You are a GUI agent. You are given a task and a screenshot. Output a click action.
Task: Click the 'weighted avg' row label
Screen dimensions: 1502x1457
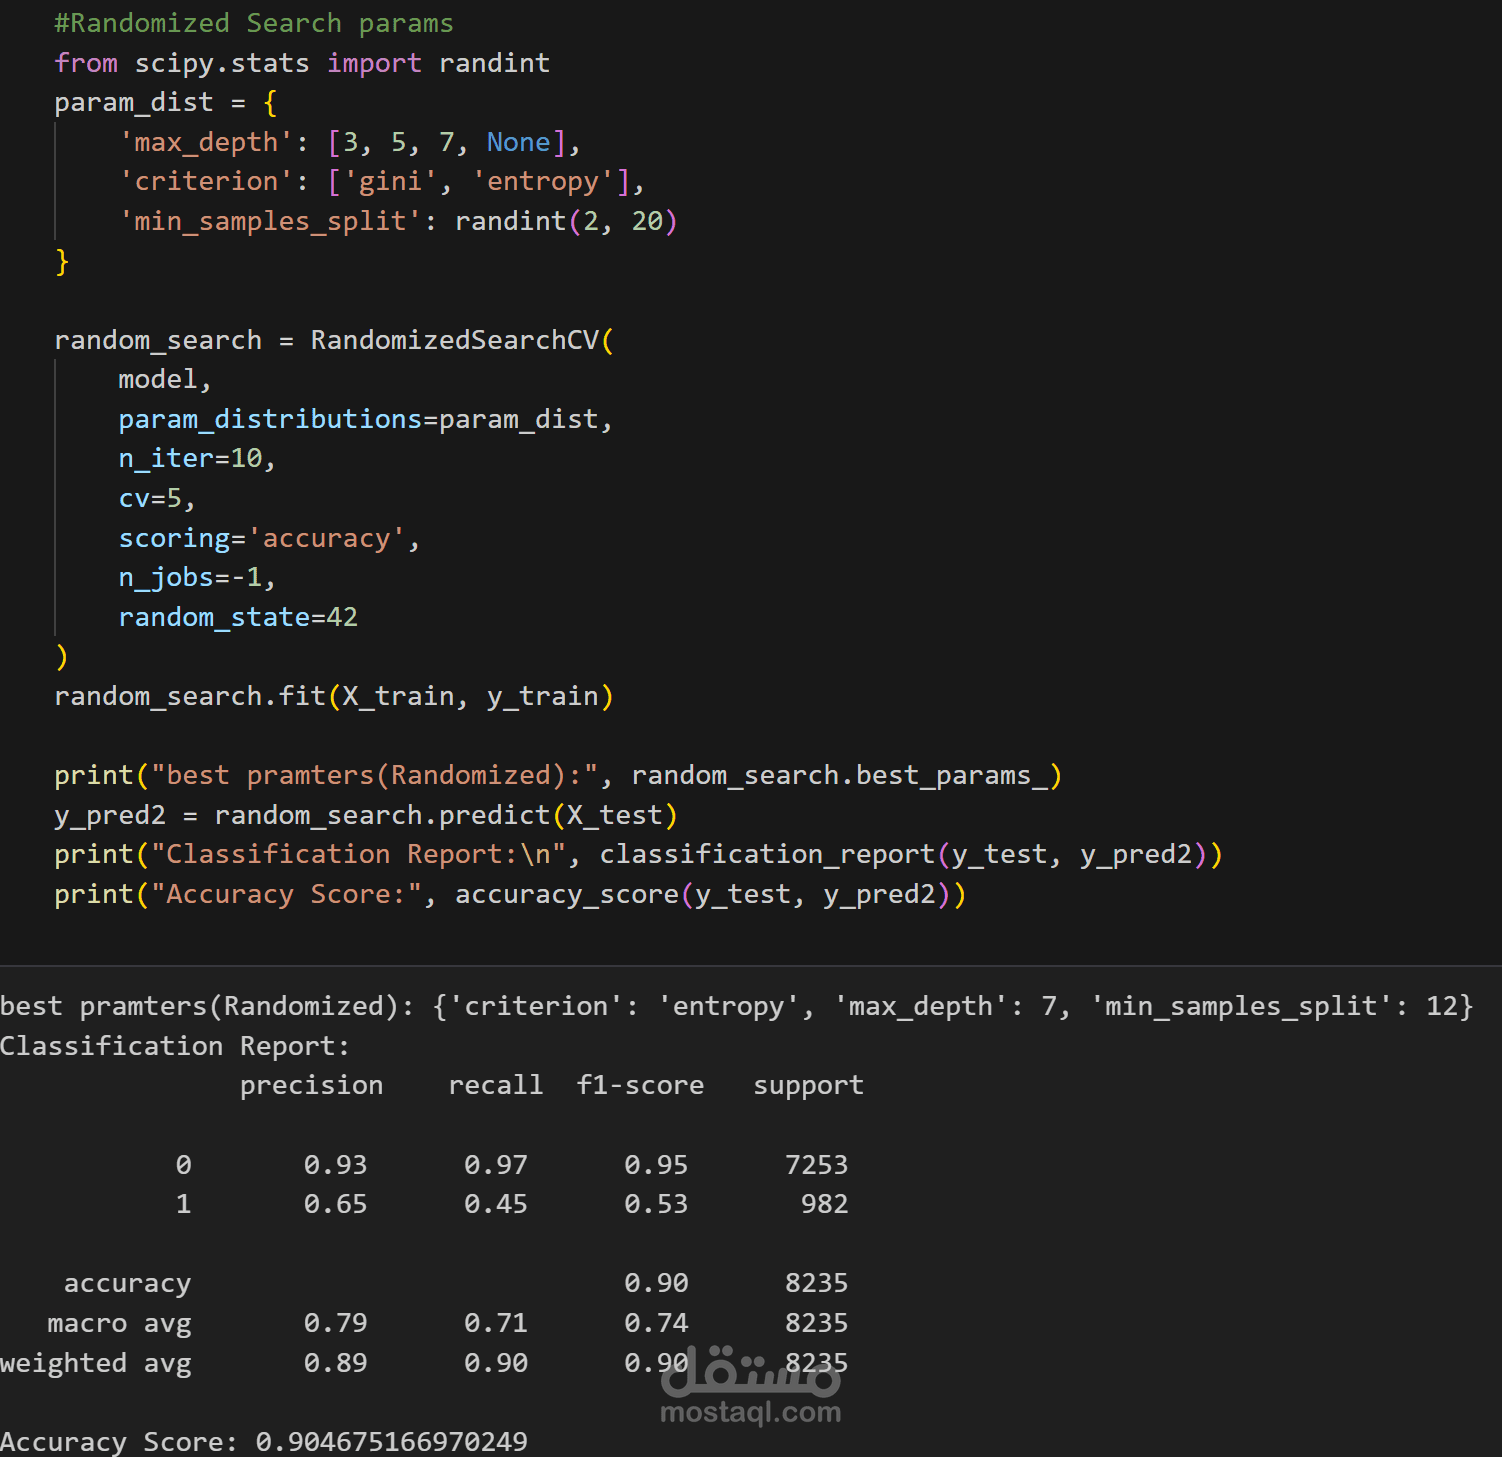[x=95, y=1363]
